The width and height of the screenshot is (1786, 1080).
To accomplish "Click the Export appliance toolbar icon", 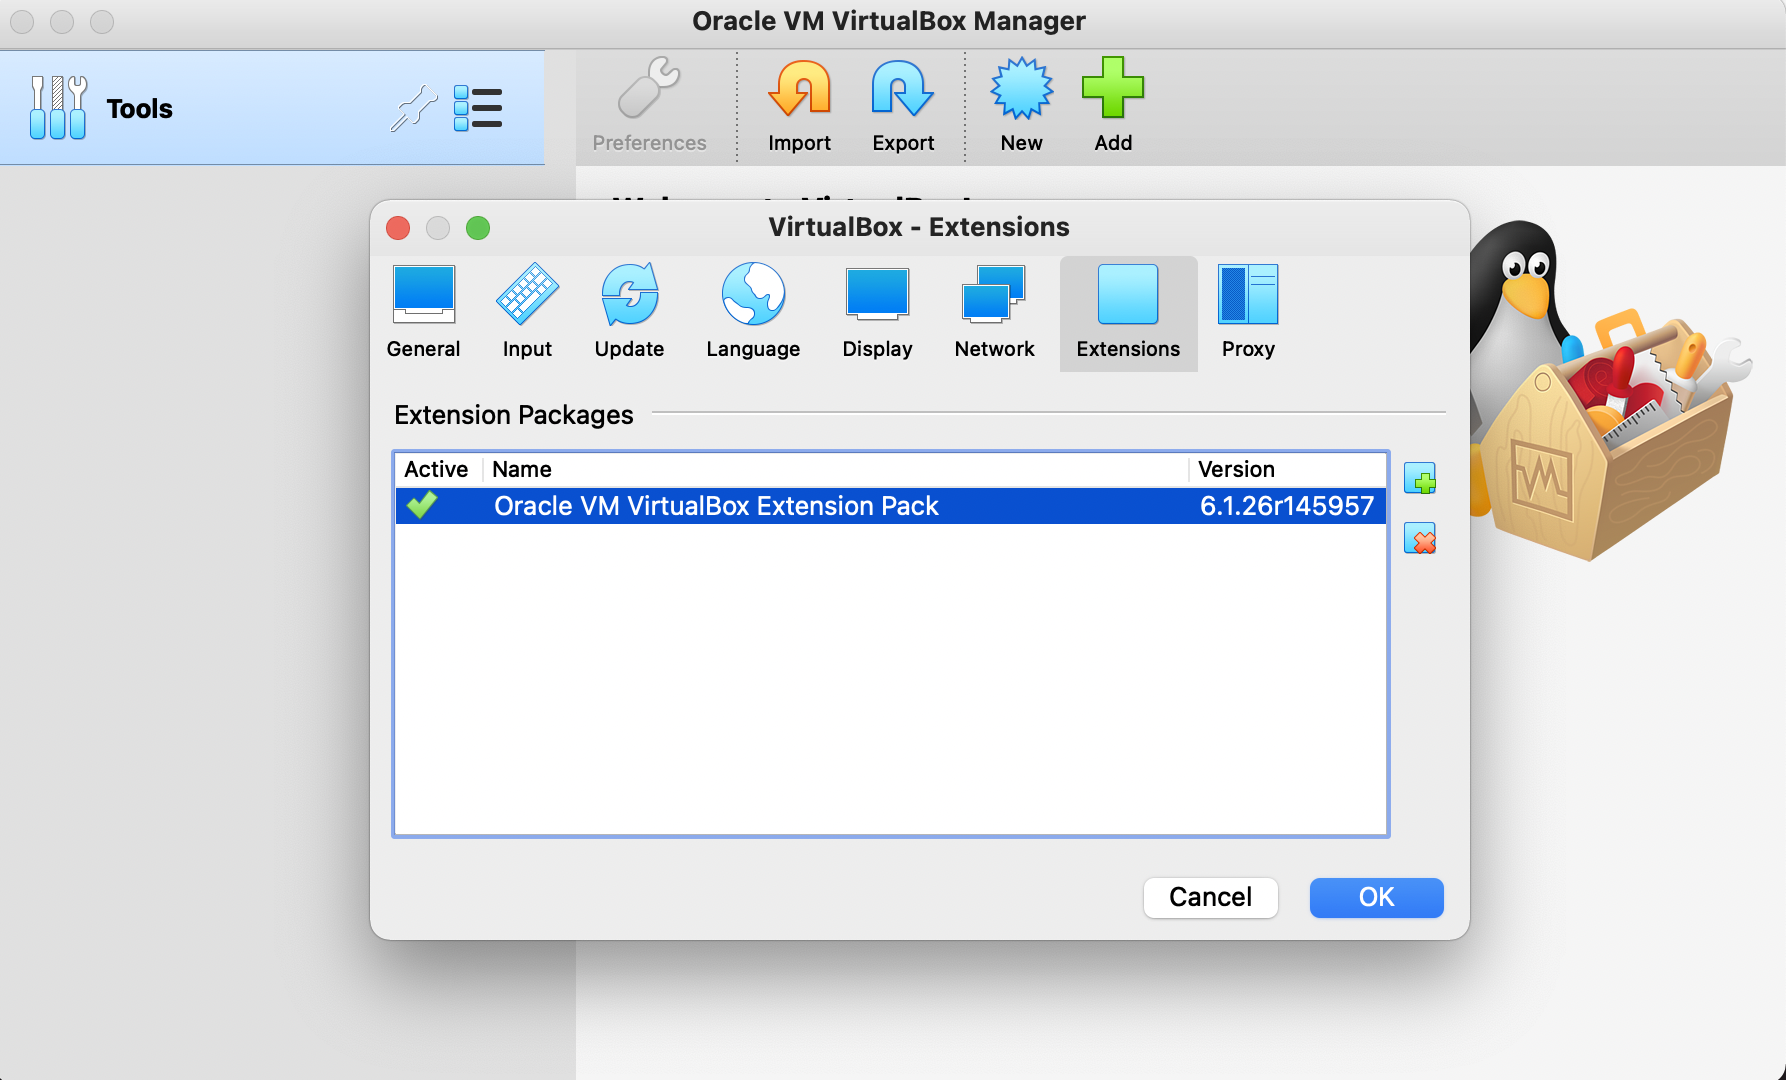I will 903,106.
